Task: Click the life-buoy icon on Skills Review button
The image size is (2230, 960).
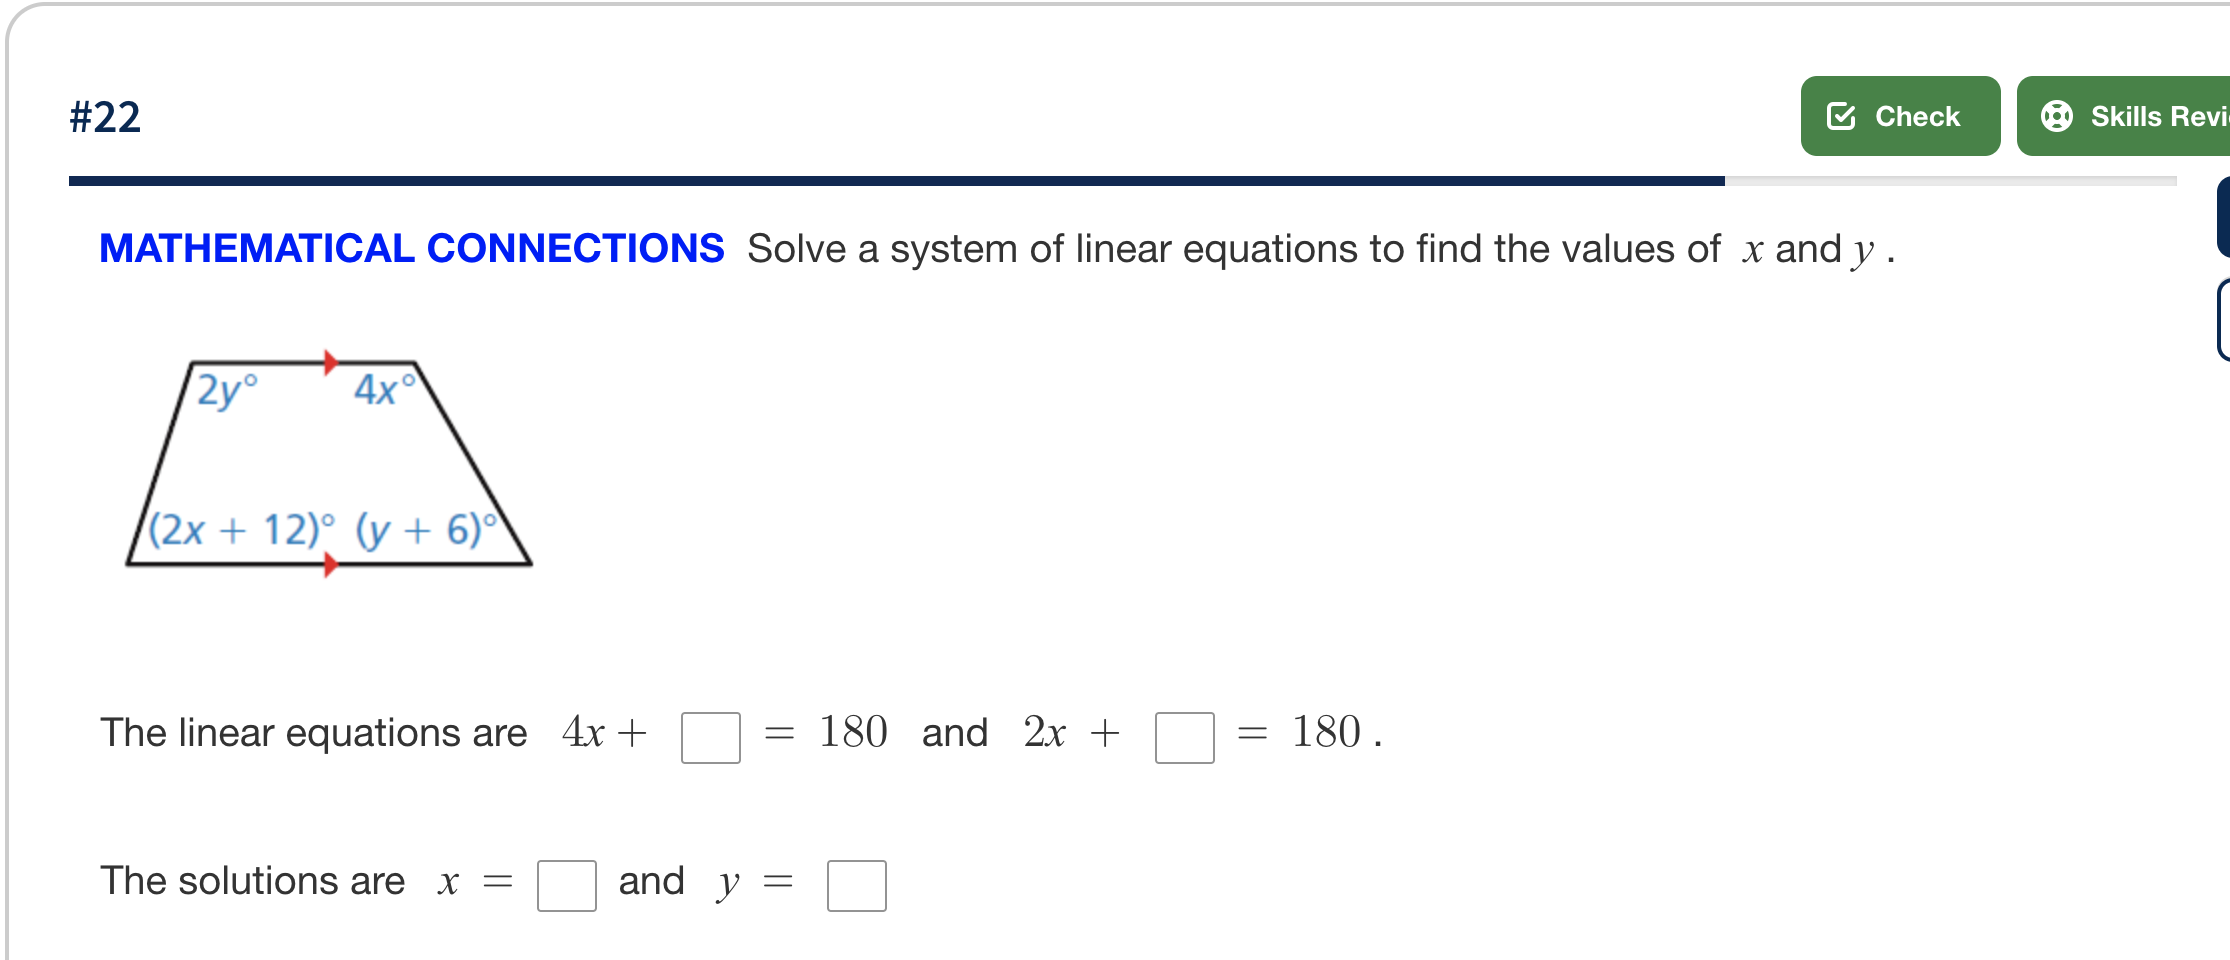Action: coord(2055,116)
